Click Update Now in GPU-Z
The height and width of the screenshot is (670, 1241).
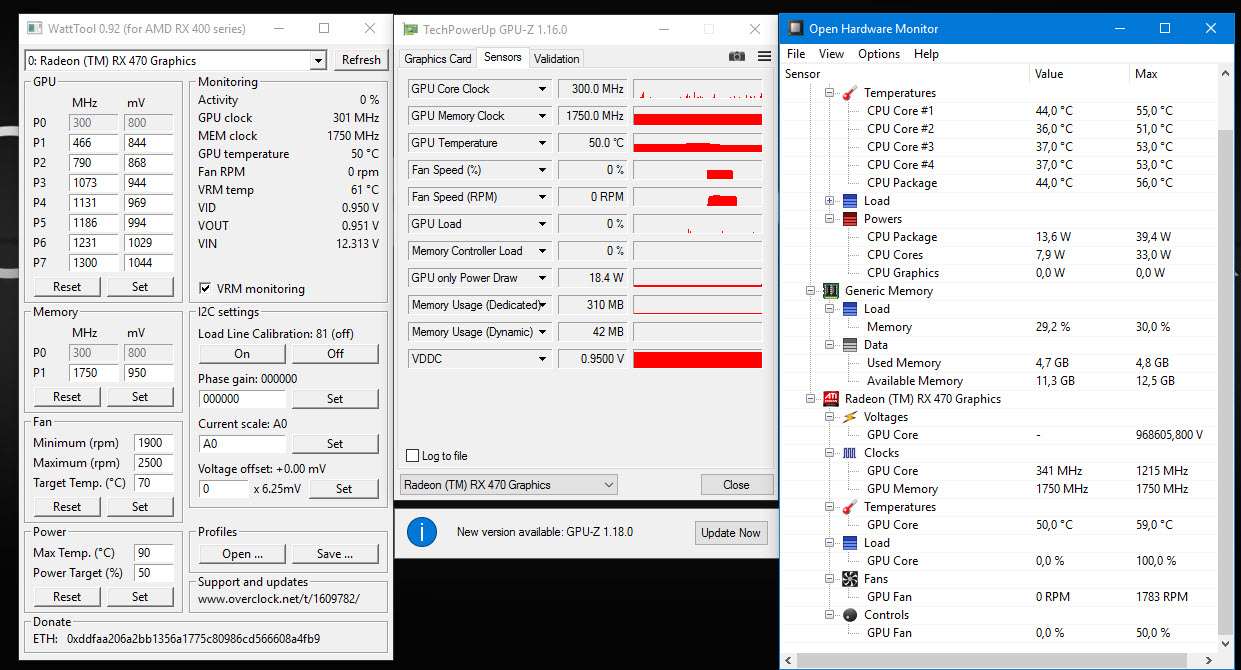tap(731, 532)
